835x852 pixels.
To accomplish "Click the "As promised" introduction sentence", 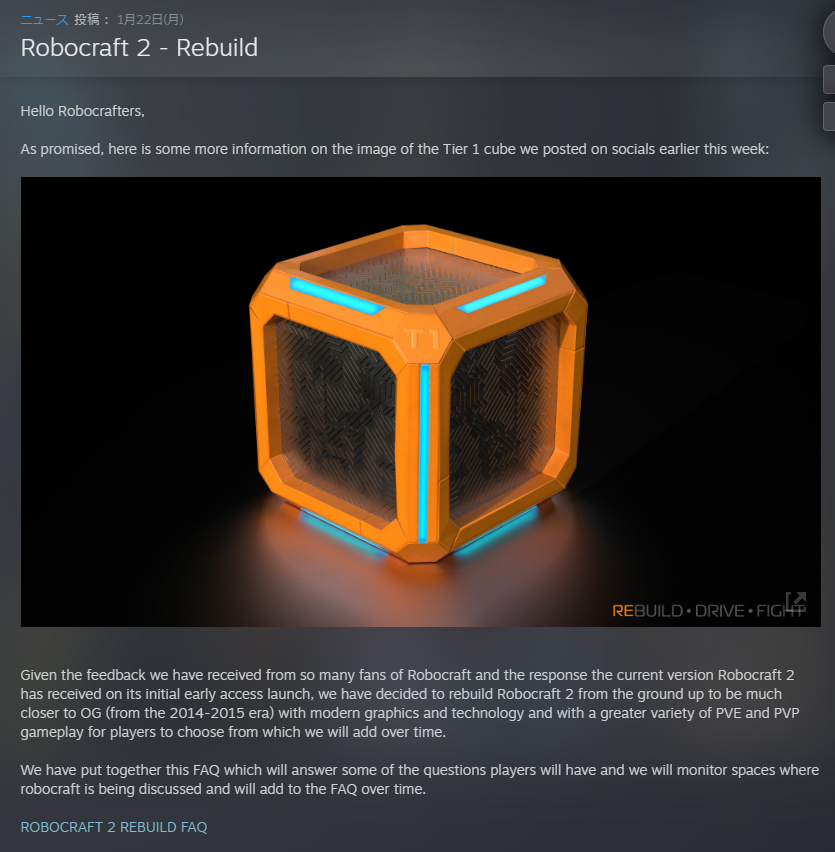I will [x=394, y=149].
